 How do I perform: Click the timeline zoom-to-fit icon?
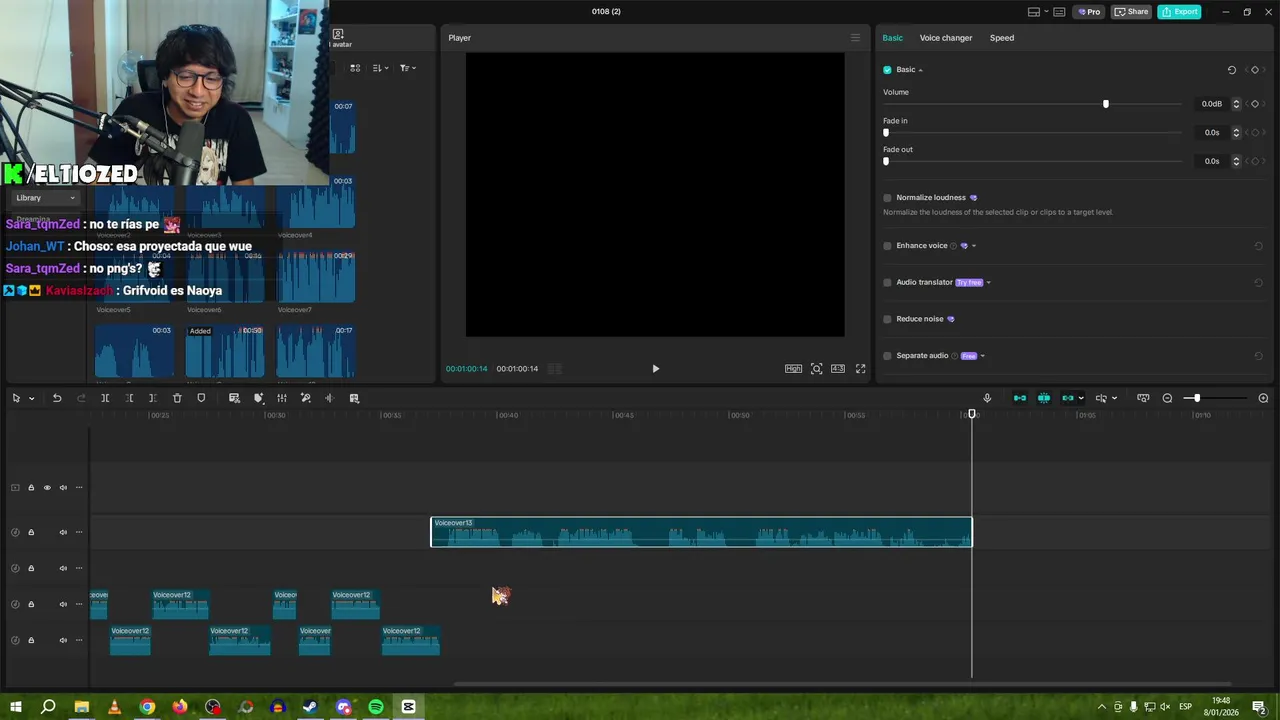coord(1143,398)
